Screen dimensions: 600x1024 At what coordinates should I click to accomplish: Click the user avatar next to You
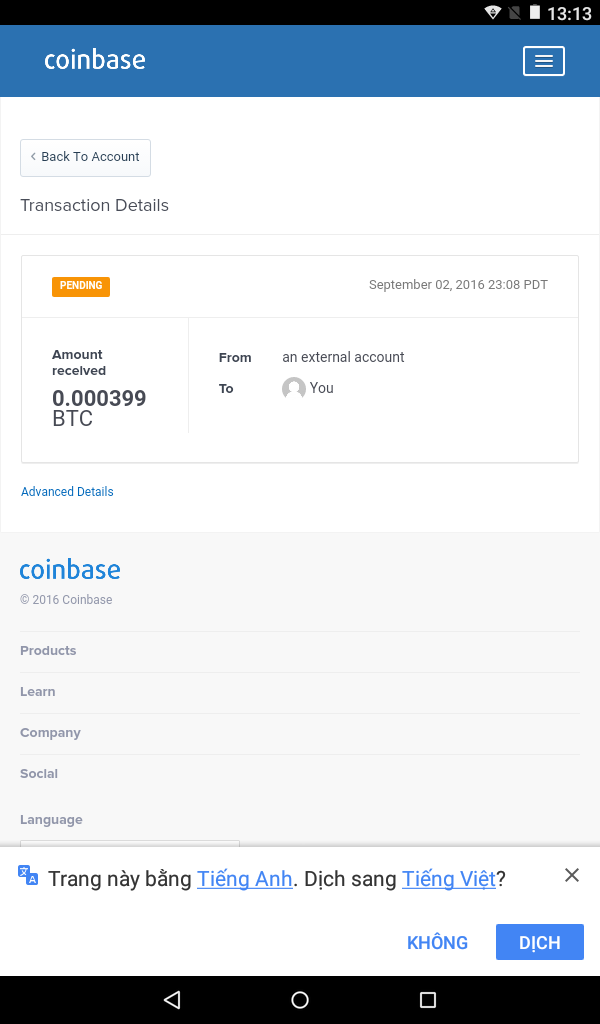point(293,389)
